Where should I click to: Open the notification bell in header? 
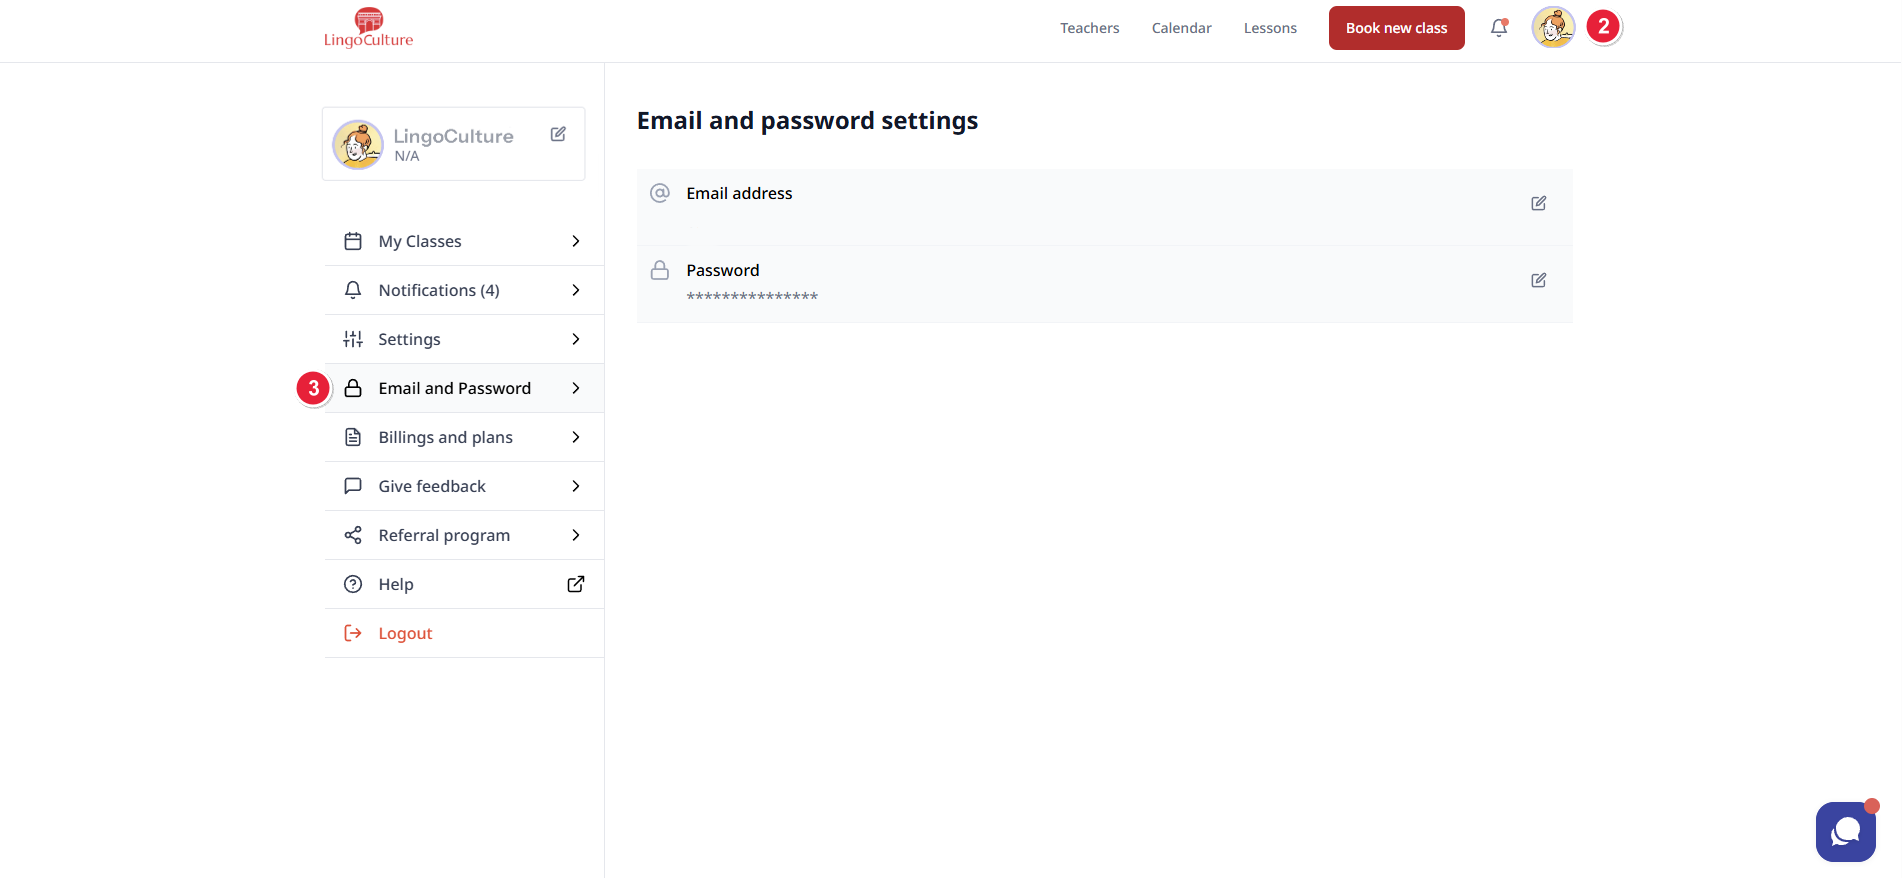[1498, 28]
